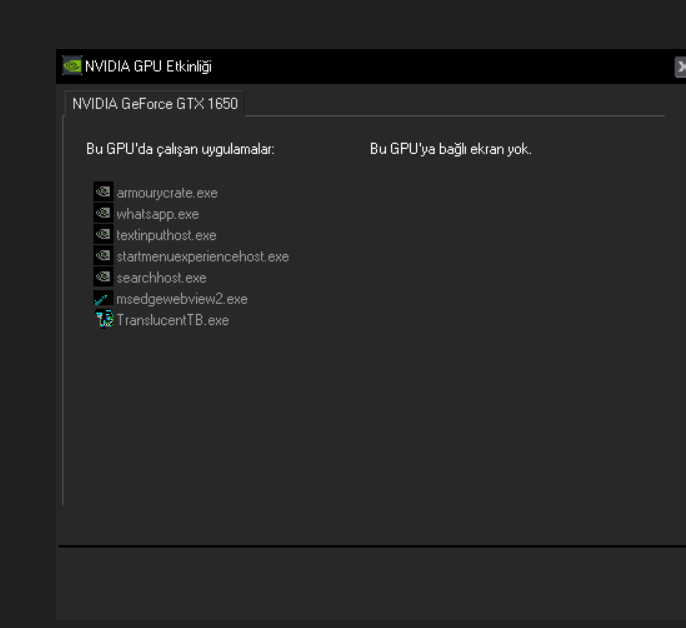Click the whatsapp.exe icon
The height and width of the screenshot is (628, 686).
pyautogui.click(x=103, y=213)
